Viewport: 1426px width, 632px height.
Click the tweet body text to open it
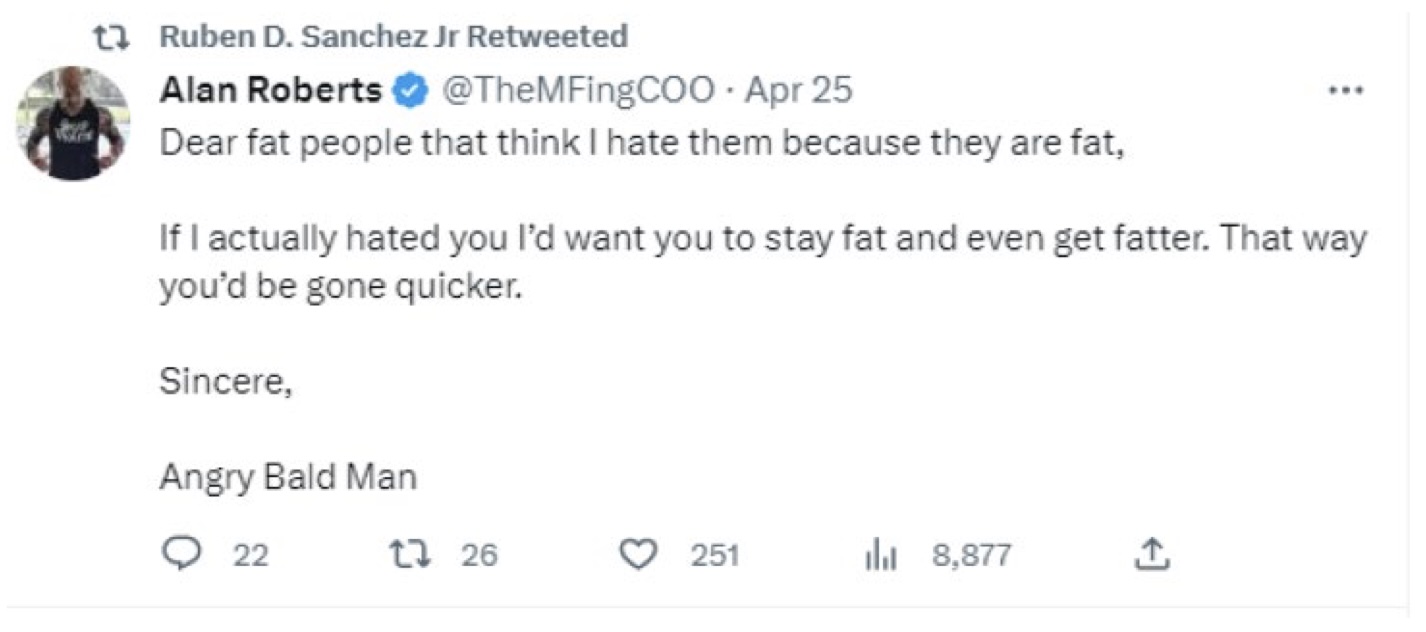coord(700,240)
